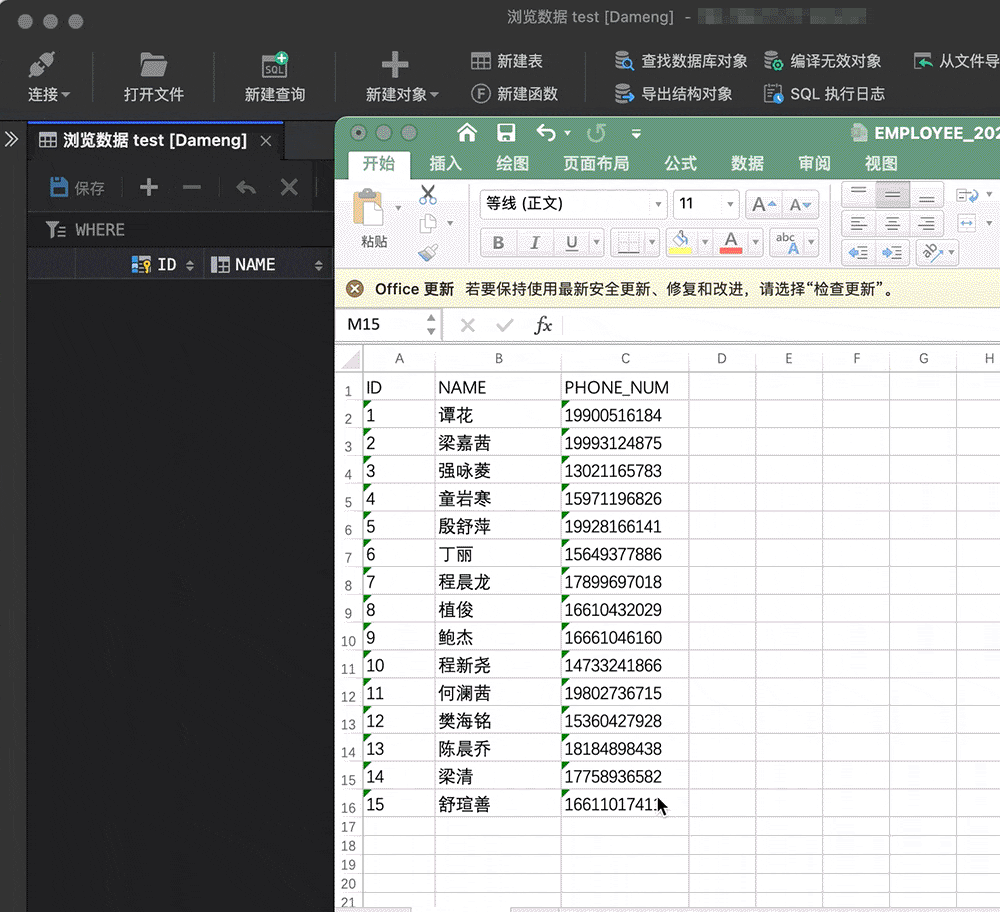
Task: Sort by the ID column arrows
Action: pos(189,265)
